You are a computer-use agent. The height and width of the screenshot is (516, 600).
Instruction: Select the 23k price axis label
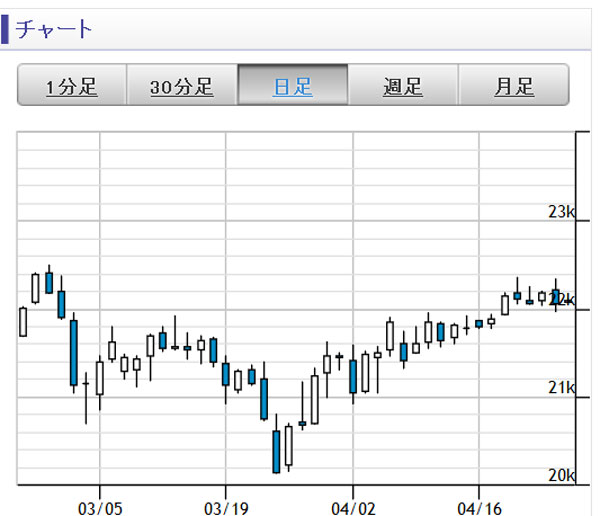coord(561,212)
